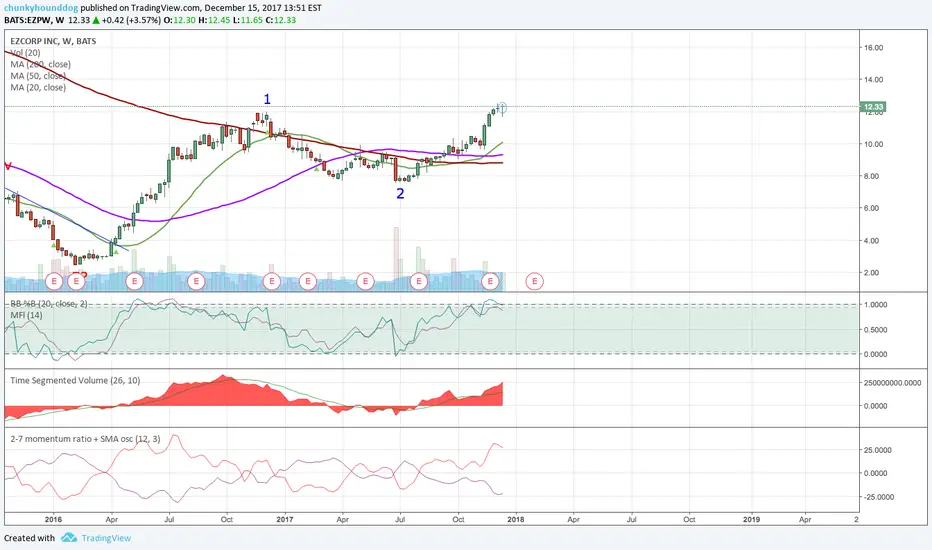This screenshot has height=550, width=932.
Task: Click the future earnings marker before 2018
Action: [534, 281]
